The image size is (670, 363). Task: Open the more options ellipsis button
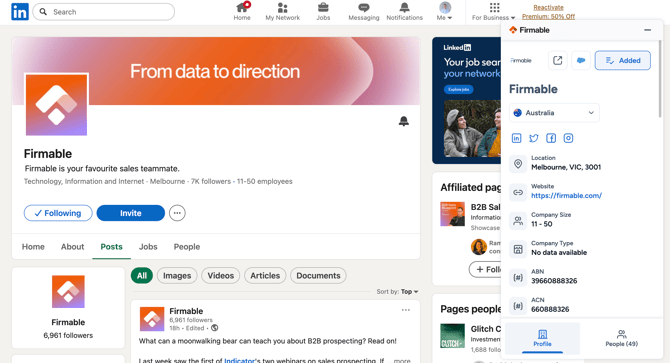177,213
